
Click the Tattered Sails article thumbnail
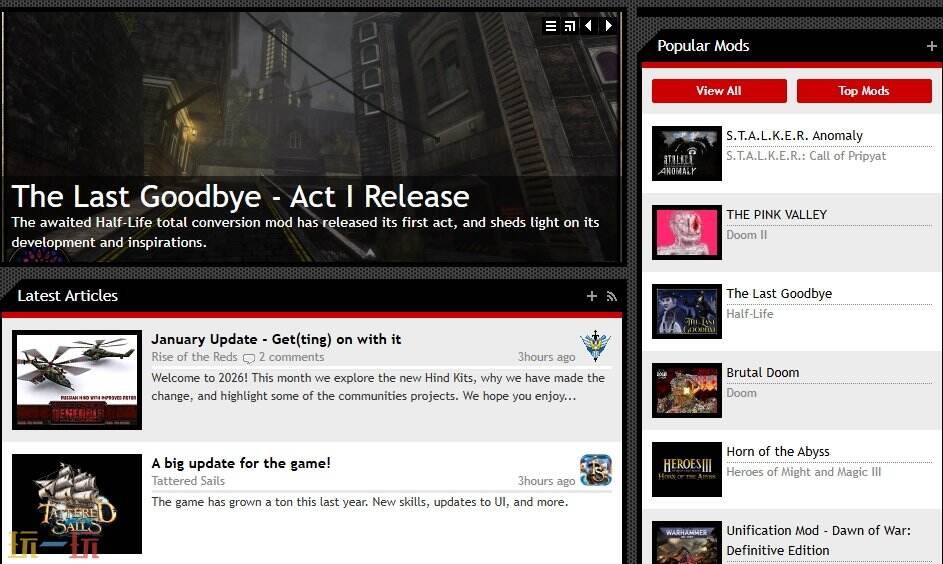click(77, 504)
